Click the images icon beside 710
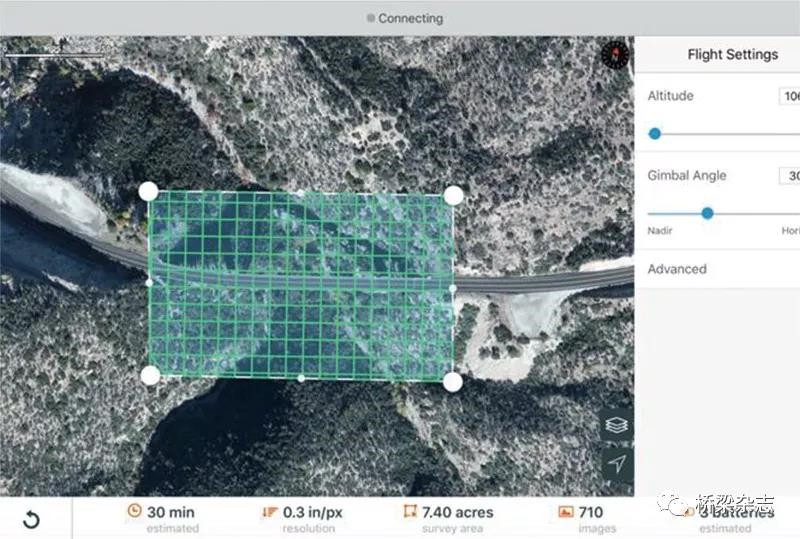Viewport: 800px width, 539px height. coord(565,512)
